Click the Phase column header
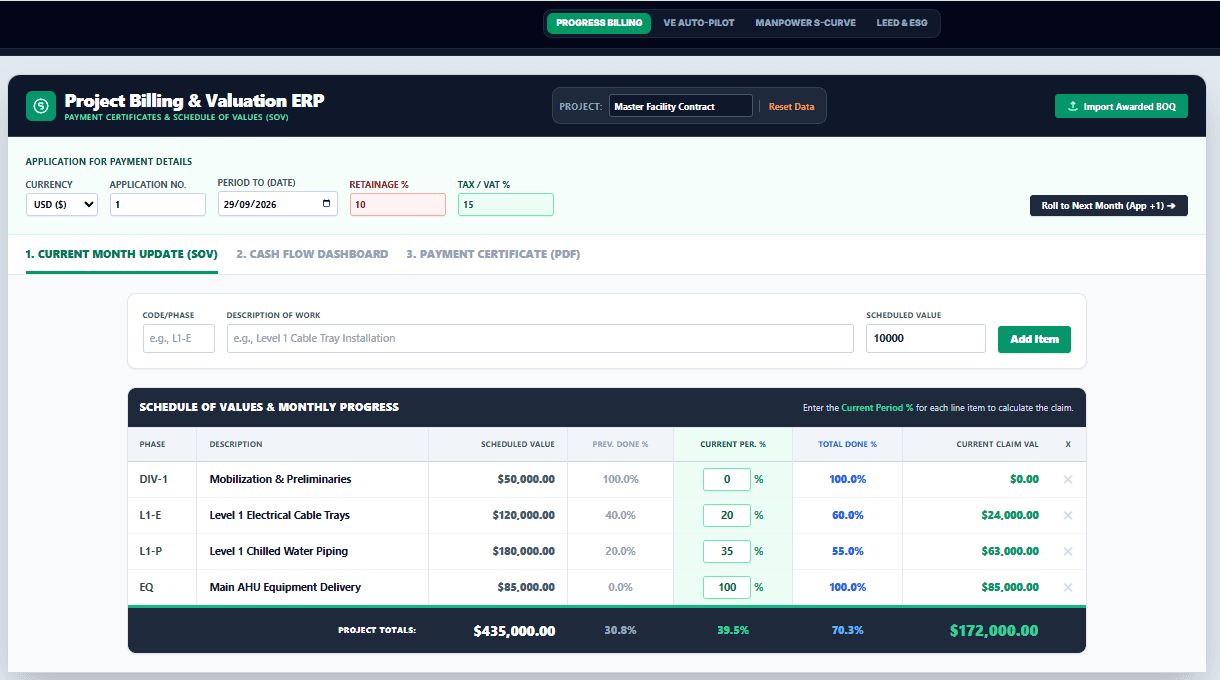This screenshot has width=1220, height=680. pos(153,444)
